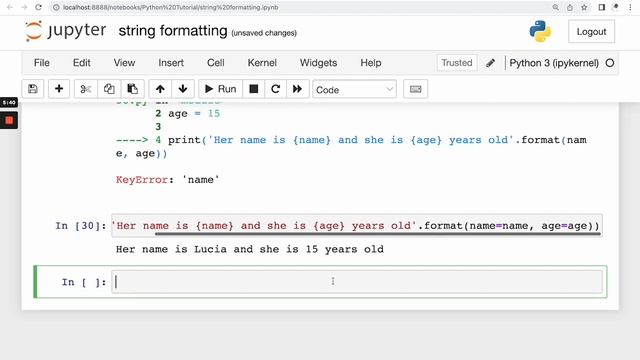Open the File menu
Image resolution: width=640 pixels, height=360 pixels.
[42, 63]
